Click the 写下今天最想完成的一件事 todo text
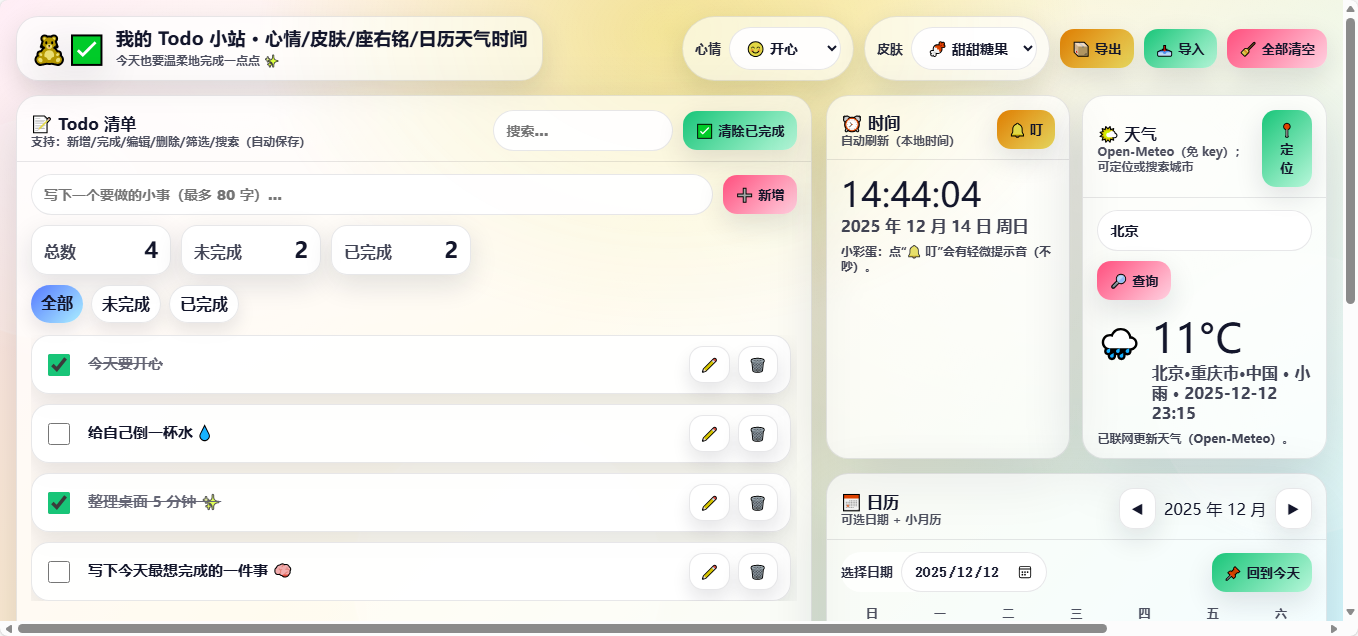The image size is (1358, 636). [x=189, y=571]
